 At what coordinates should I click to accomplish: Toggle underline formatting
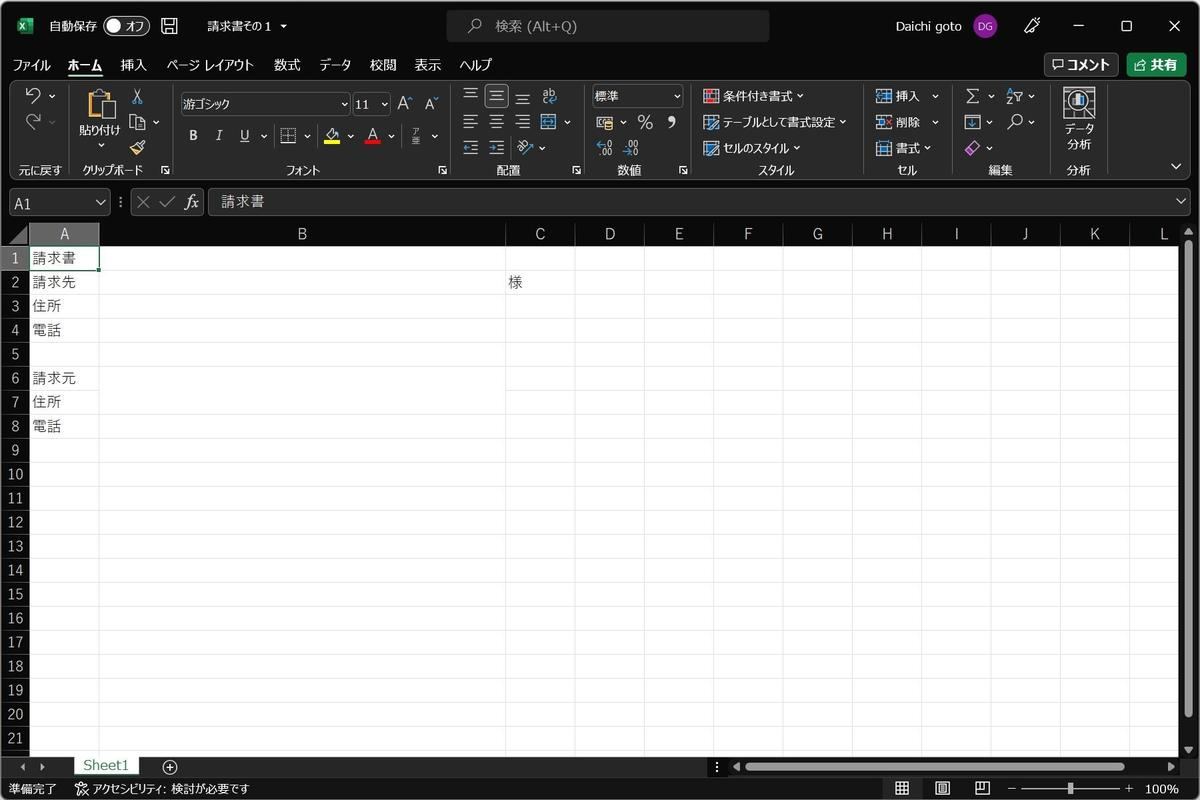[245, 136]
